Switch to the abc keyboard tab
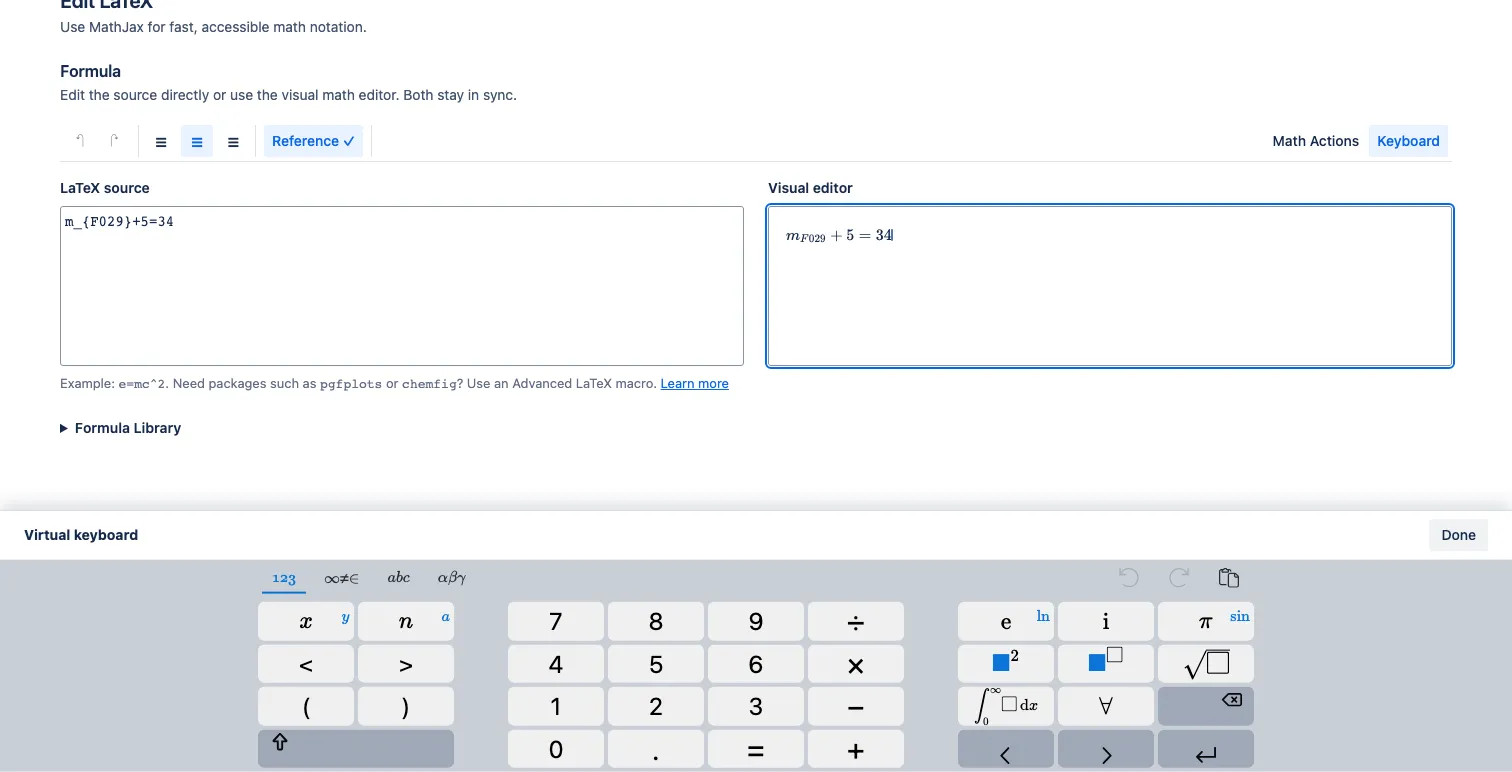 (398, 578)
